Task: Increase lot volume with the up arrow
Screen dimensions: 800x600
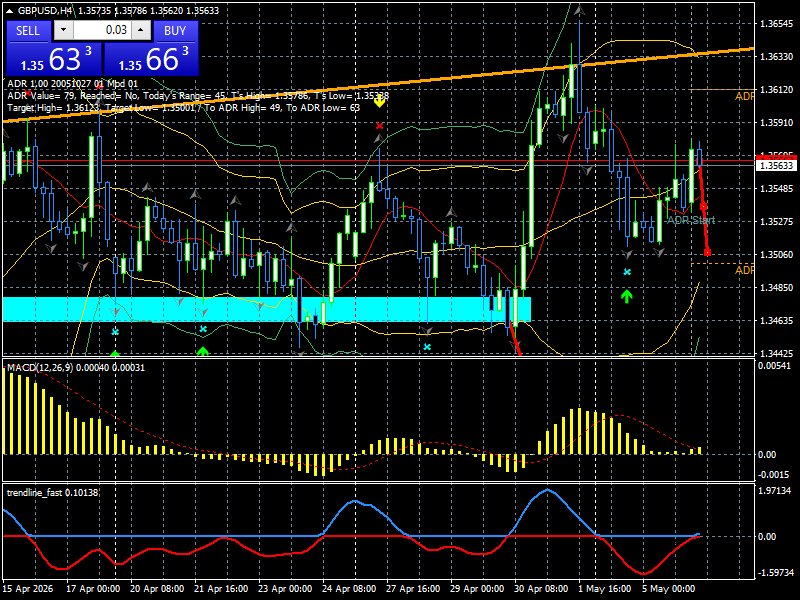Action: tap(141, 30)
